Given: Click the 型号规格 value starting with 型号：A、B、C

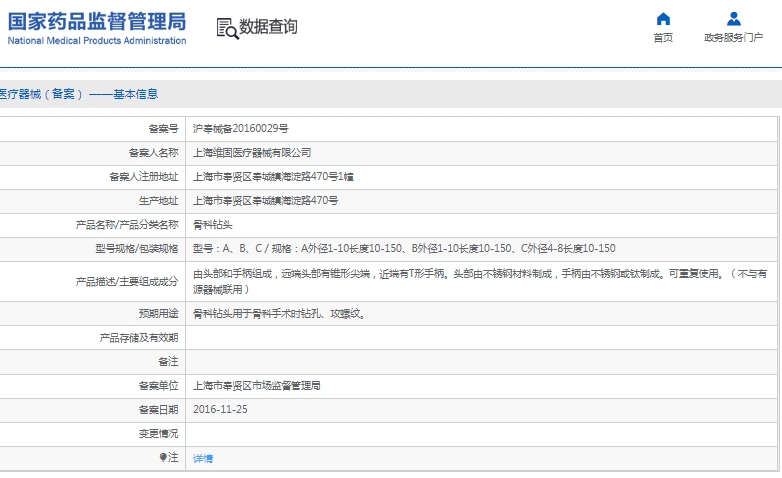Looking at the screenshot, I should pos(404,248).
